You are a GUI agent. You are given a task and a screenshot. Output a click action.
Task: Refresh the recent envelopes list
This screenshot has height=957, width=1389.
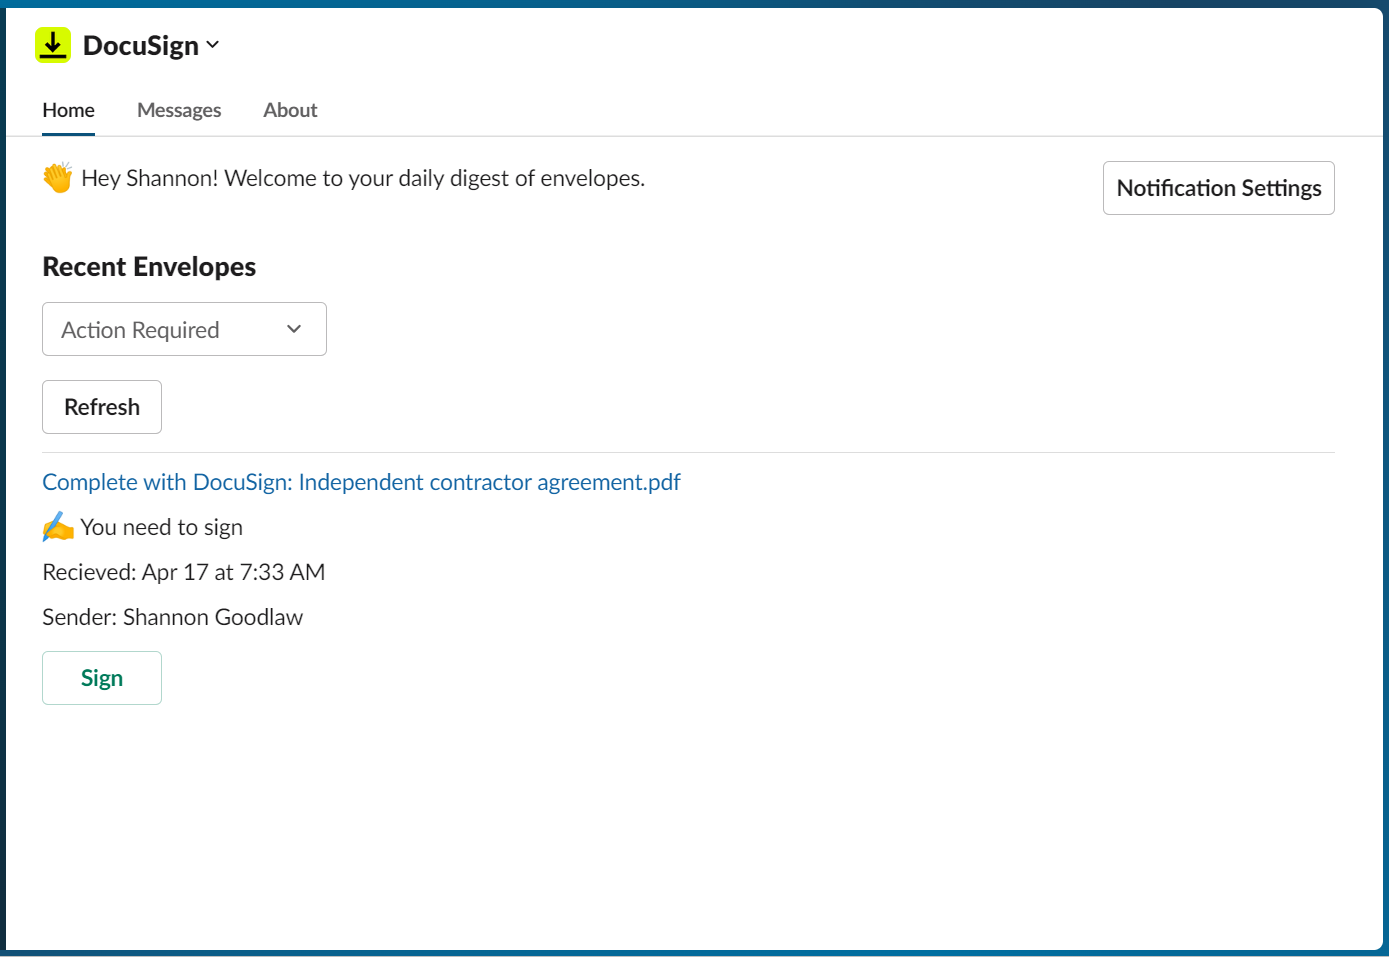(102, 407)
